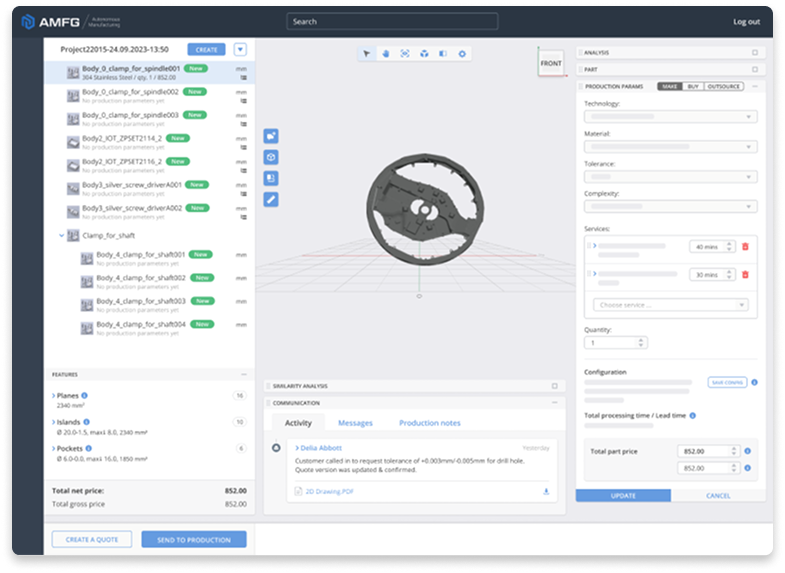This screenshot has height=573, width=785.
Task: Expand the Pockets feature
Action: (x=54, y=448)
